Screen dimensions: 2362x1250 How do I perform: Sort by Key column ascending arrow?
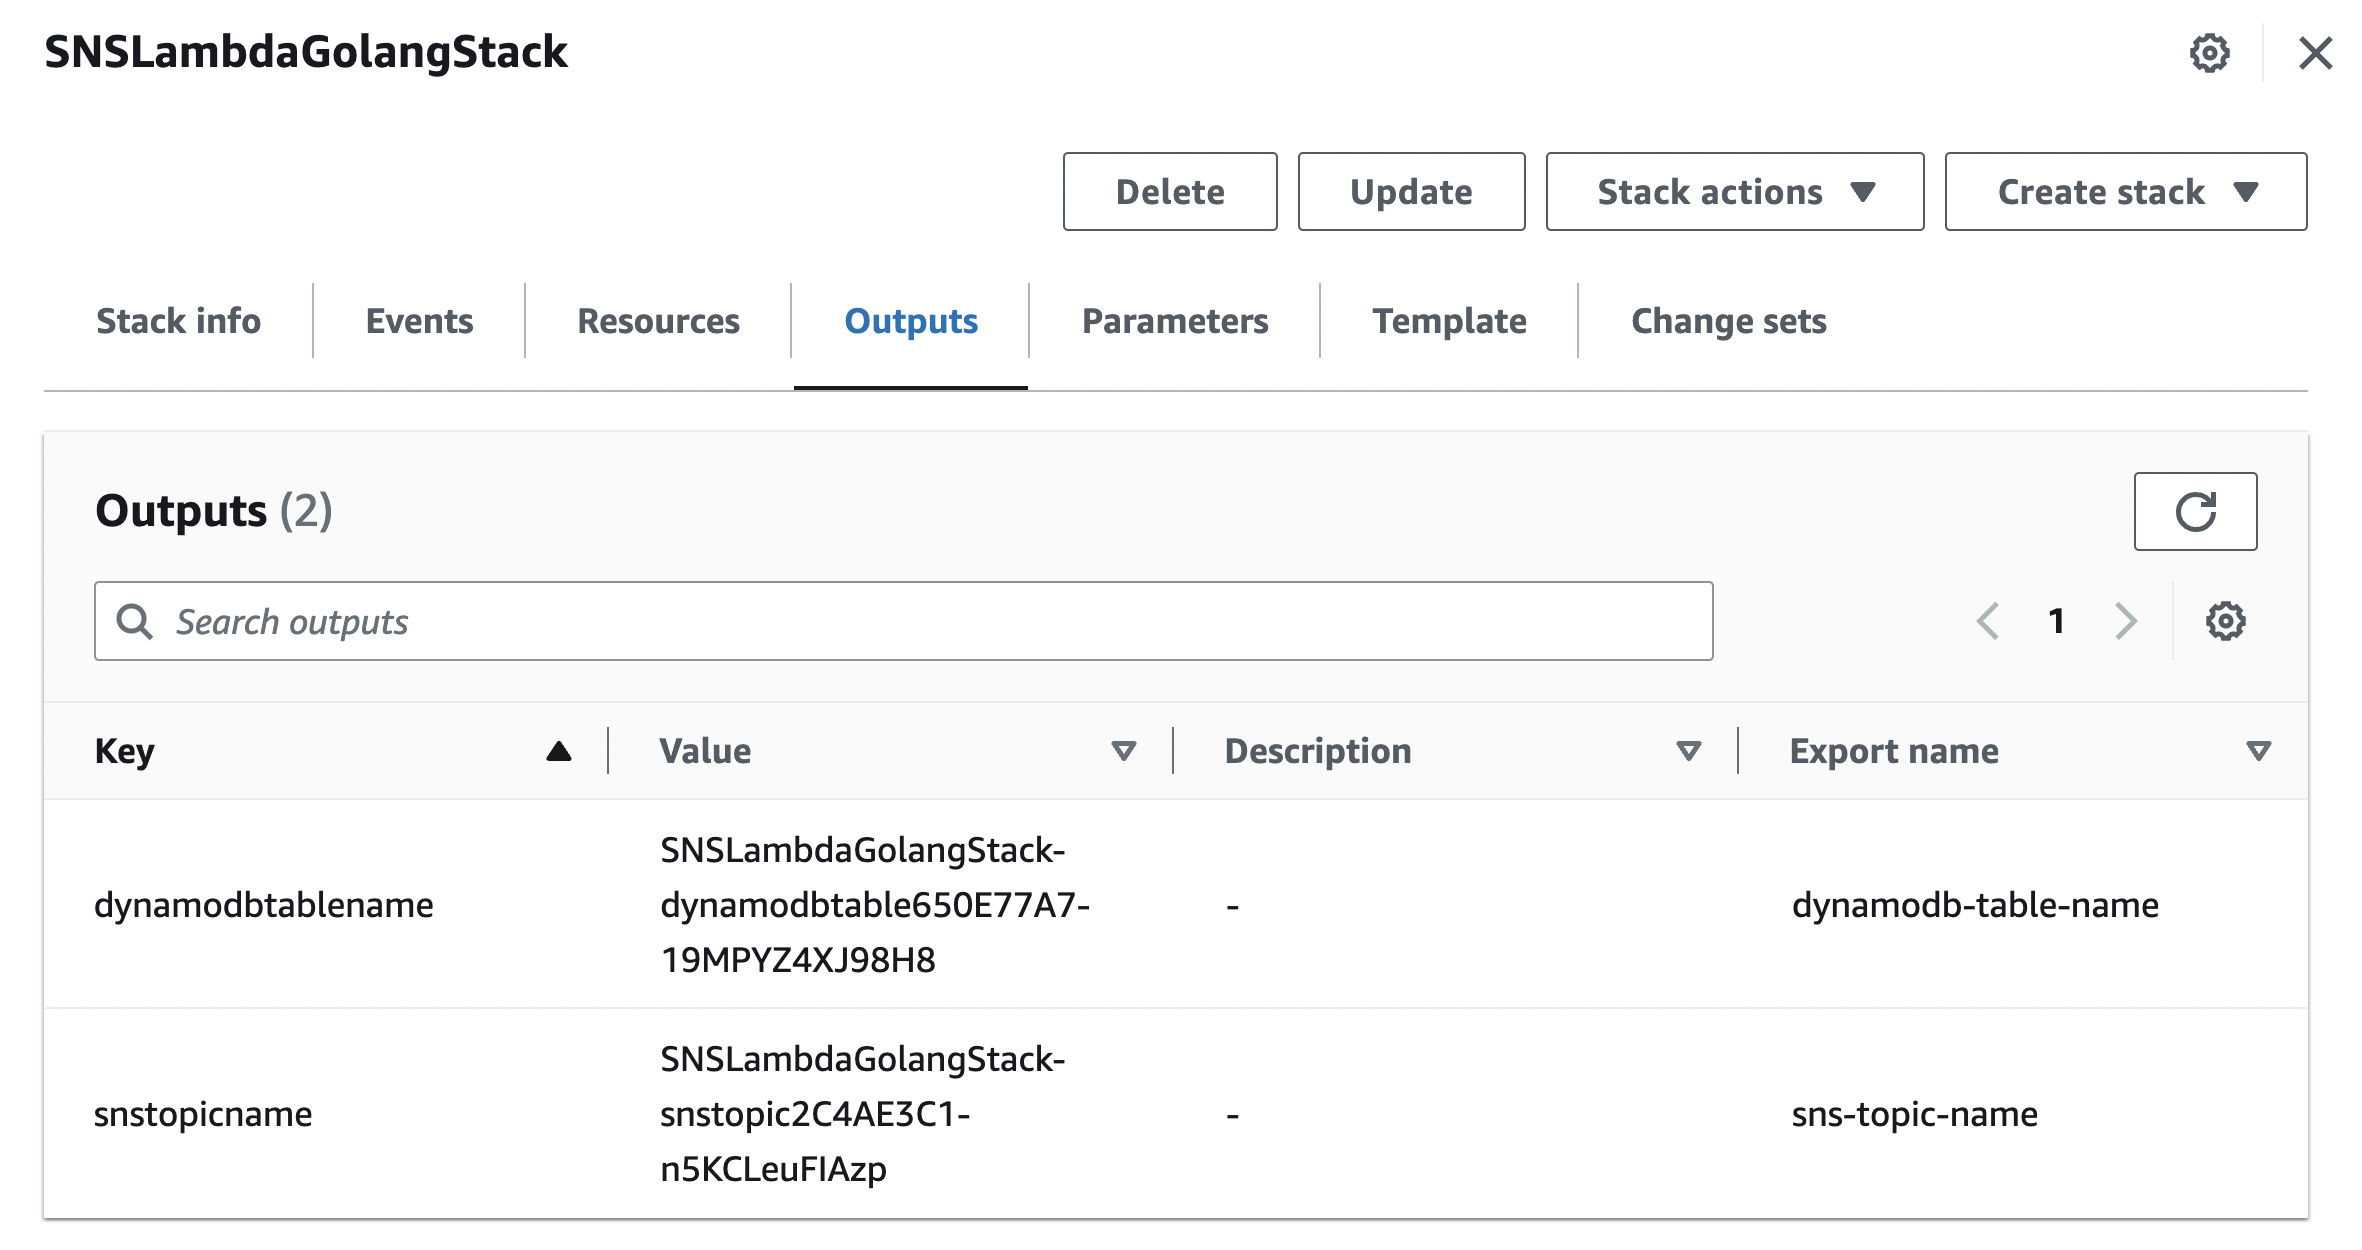tap(559, 751)
